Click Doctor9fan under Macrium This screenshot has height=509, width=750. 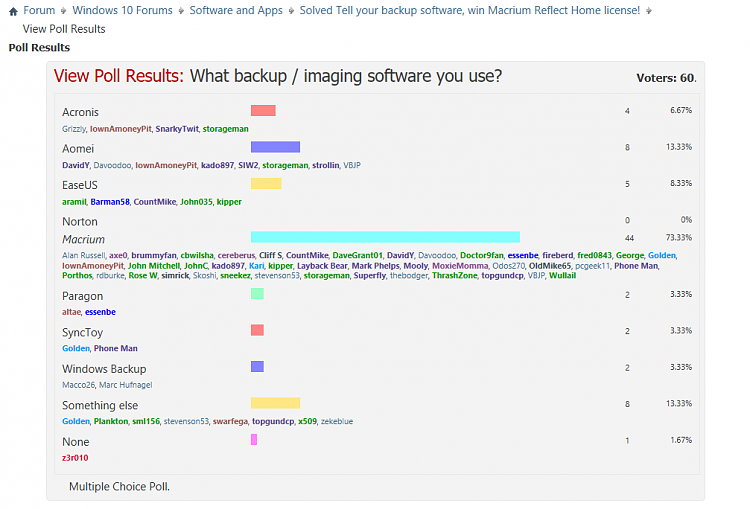482,255
